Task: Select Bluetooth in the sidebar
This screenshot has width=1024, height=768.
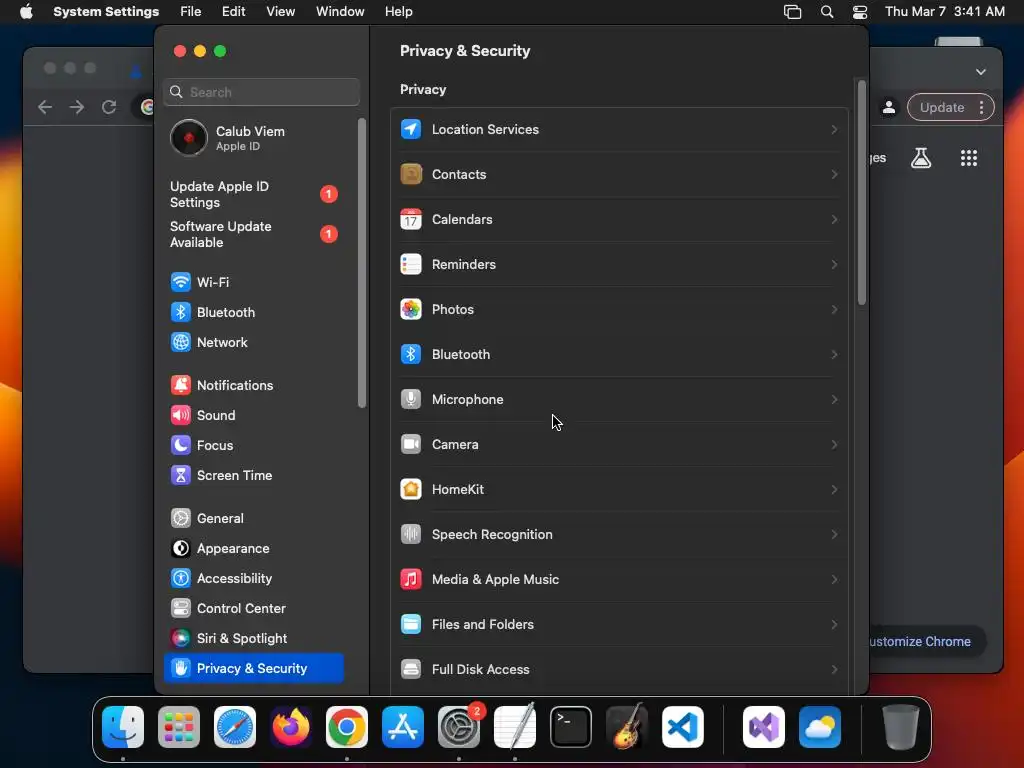Action: [255, 312]
